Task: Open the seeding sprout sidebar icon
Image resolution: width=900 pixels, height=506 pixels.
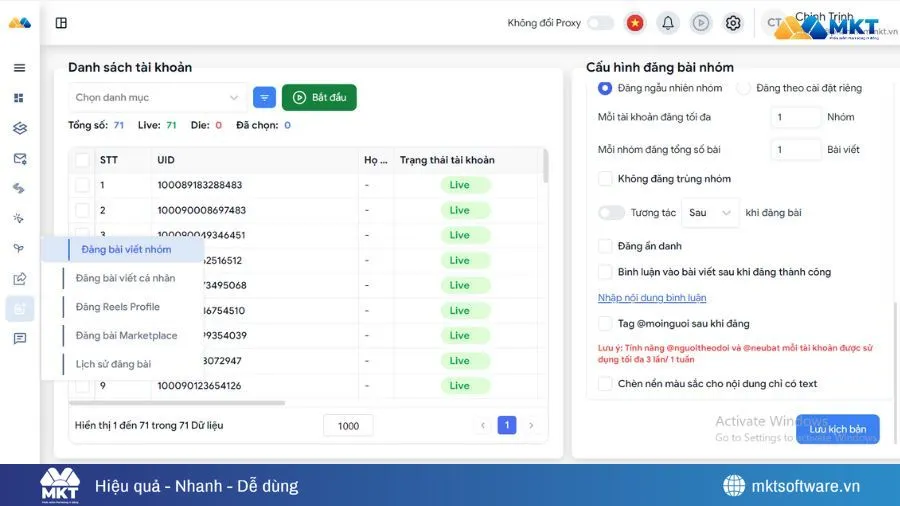Action: pos(19,248)
